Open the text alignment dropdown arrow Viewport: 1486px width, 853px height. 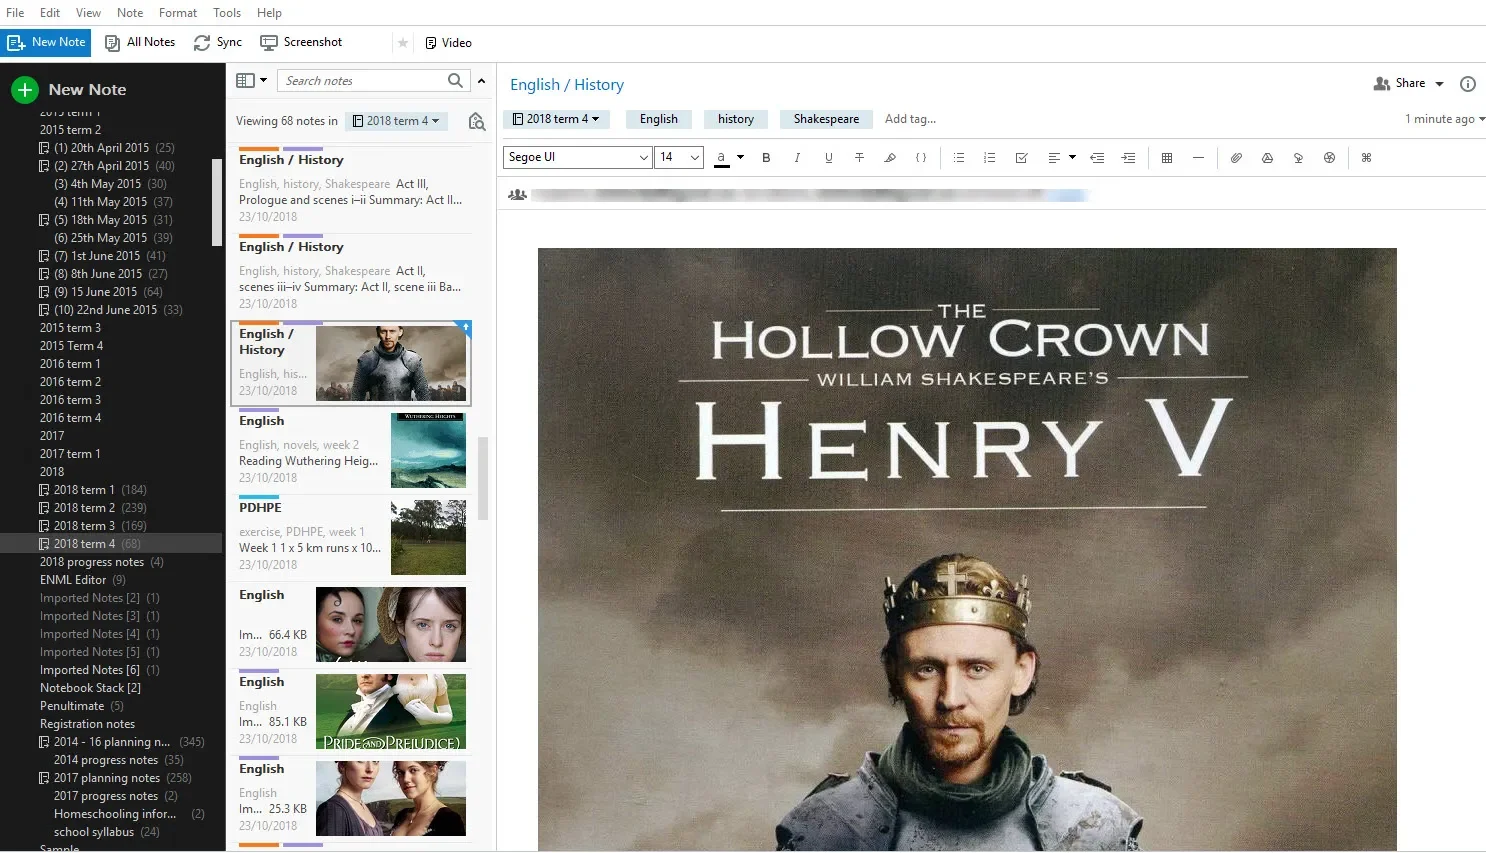pyautogui.click(x=1072, y=157)
